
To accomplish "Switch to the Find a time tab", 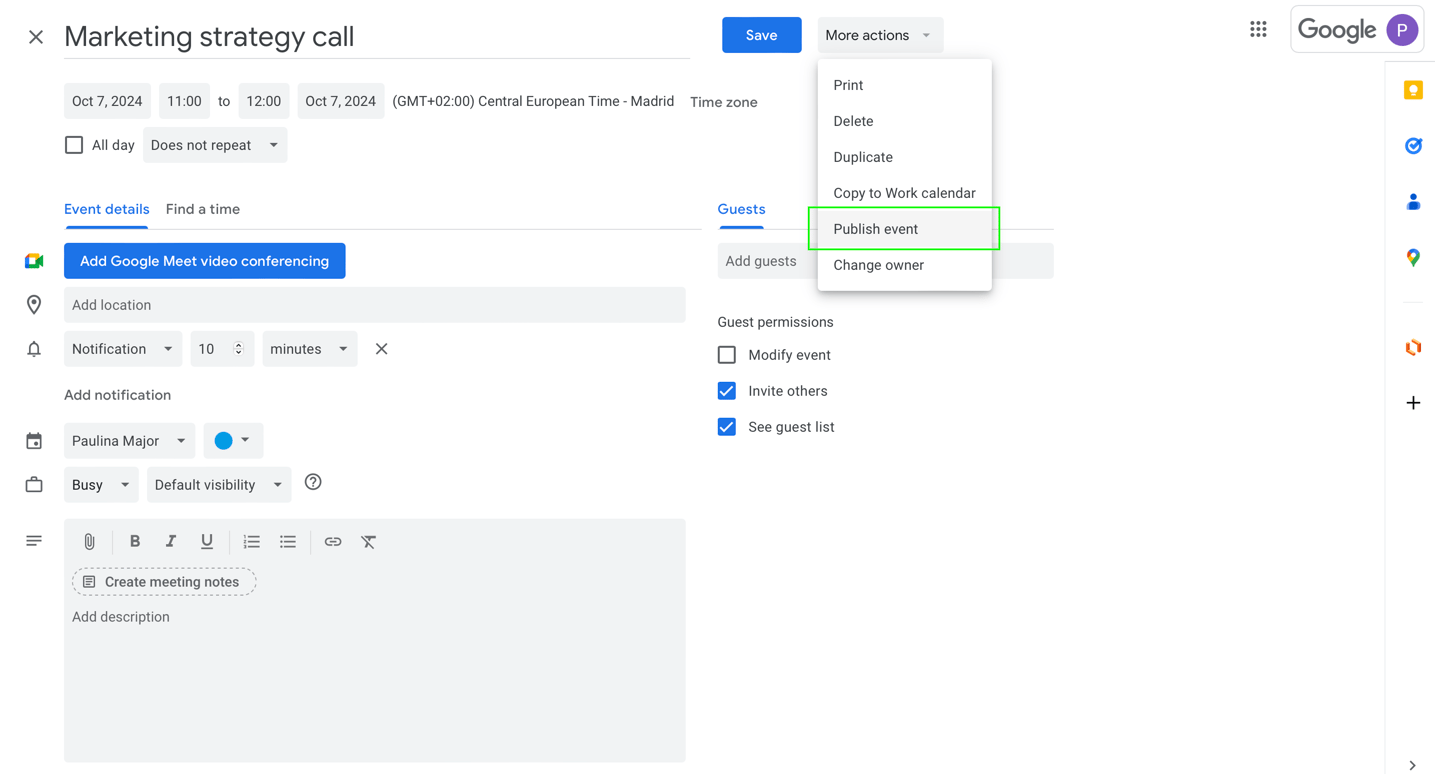I will [202, 209].
